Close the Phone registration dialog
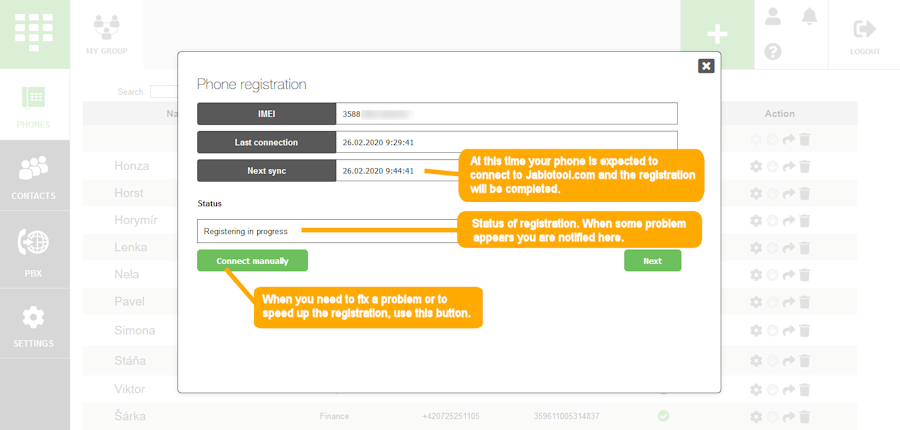This screenshot has height=430, width=900. 706,66
